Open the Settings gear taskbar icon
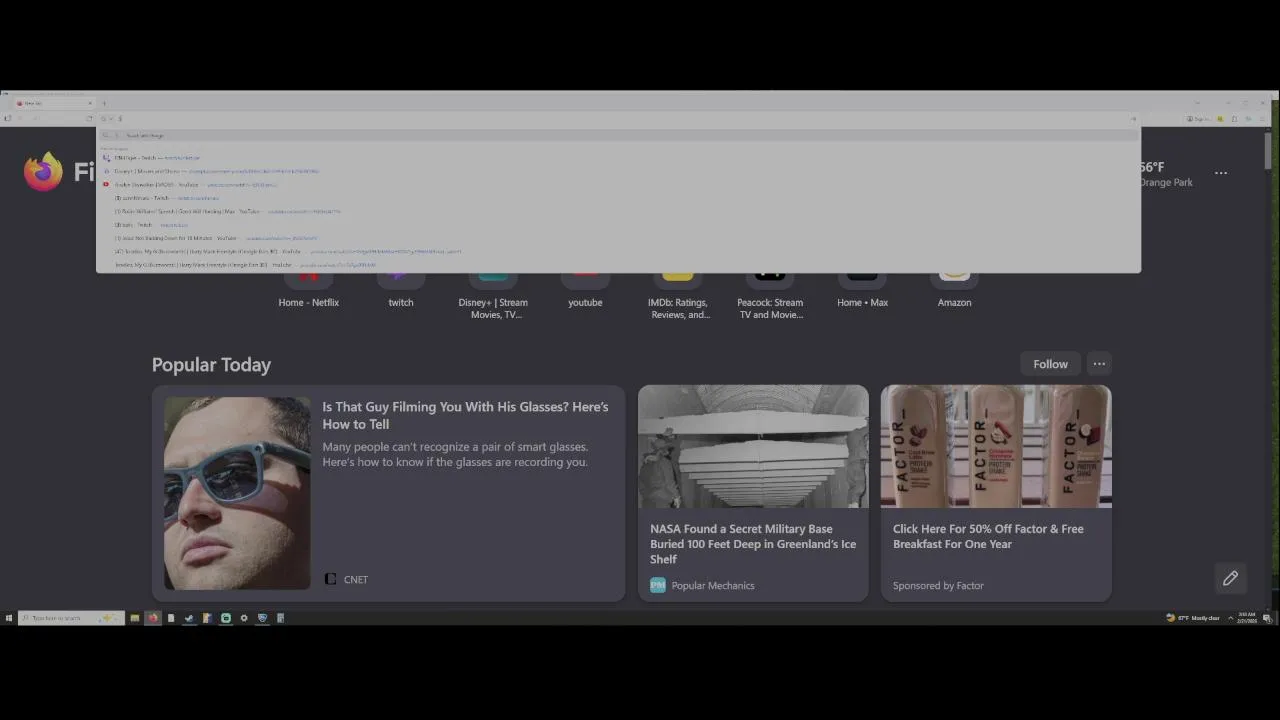The image size is (1280, 720). tap(244, 618)
